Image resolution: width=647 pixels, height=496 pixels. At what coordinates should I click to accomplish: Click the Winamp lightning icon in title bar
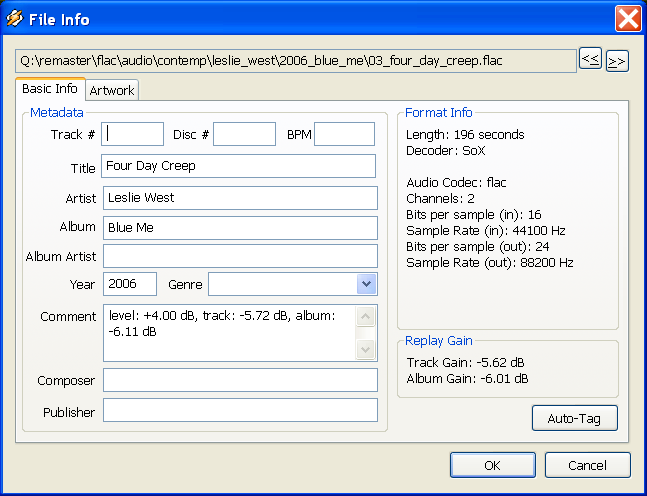[16, 19]
